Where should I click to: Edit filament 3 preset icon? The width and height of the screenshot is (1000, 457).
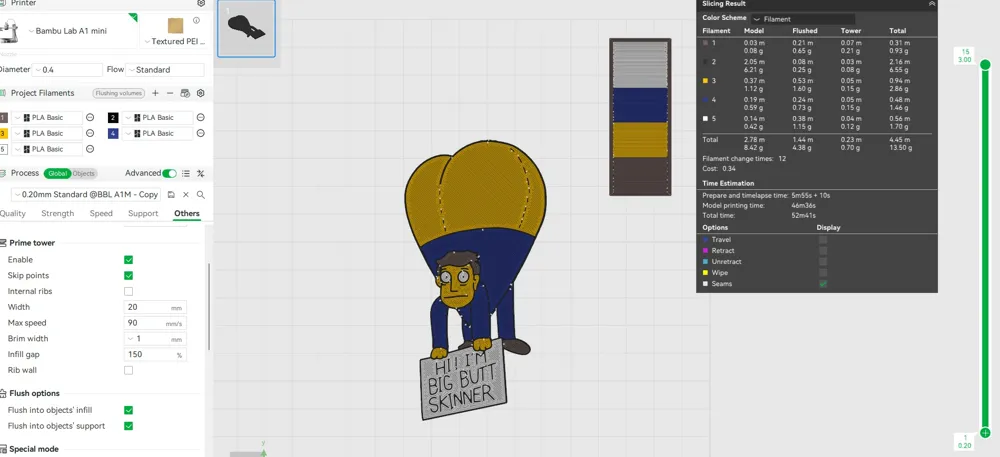pyautogui.click(x=90, y=133)
